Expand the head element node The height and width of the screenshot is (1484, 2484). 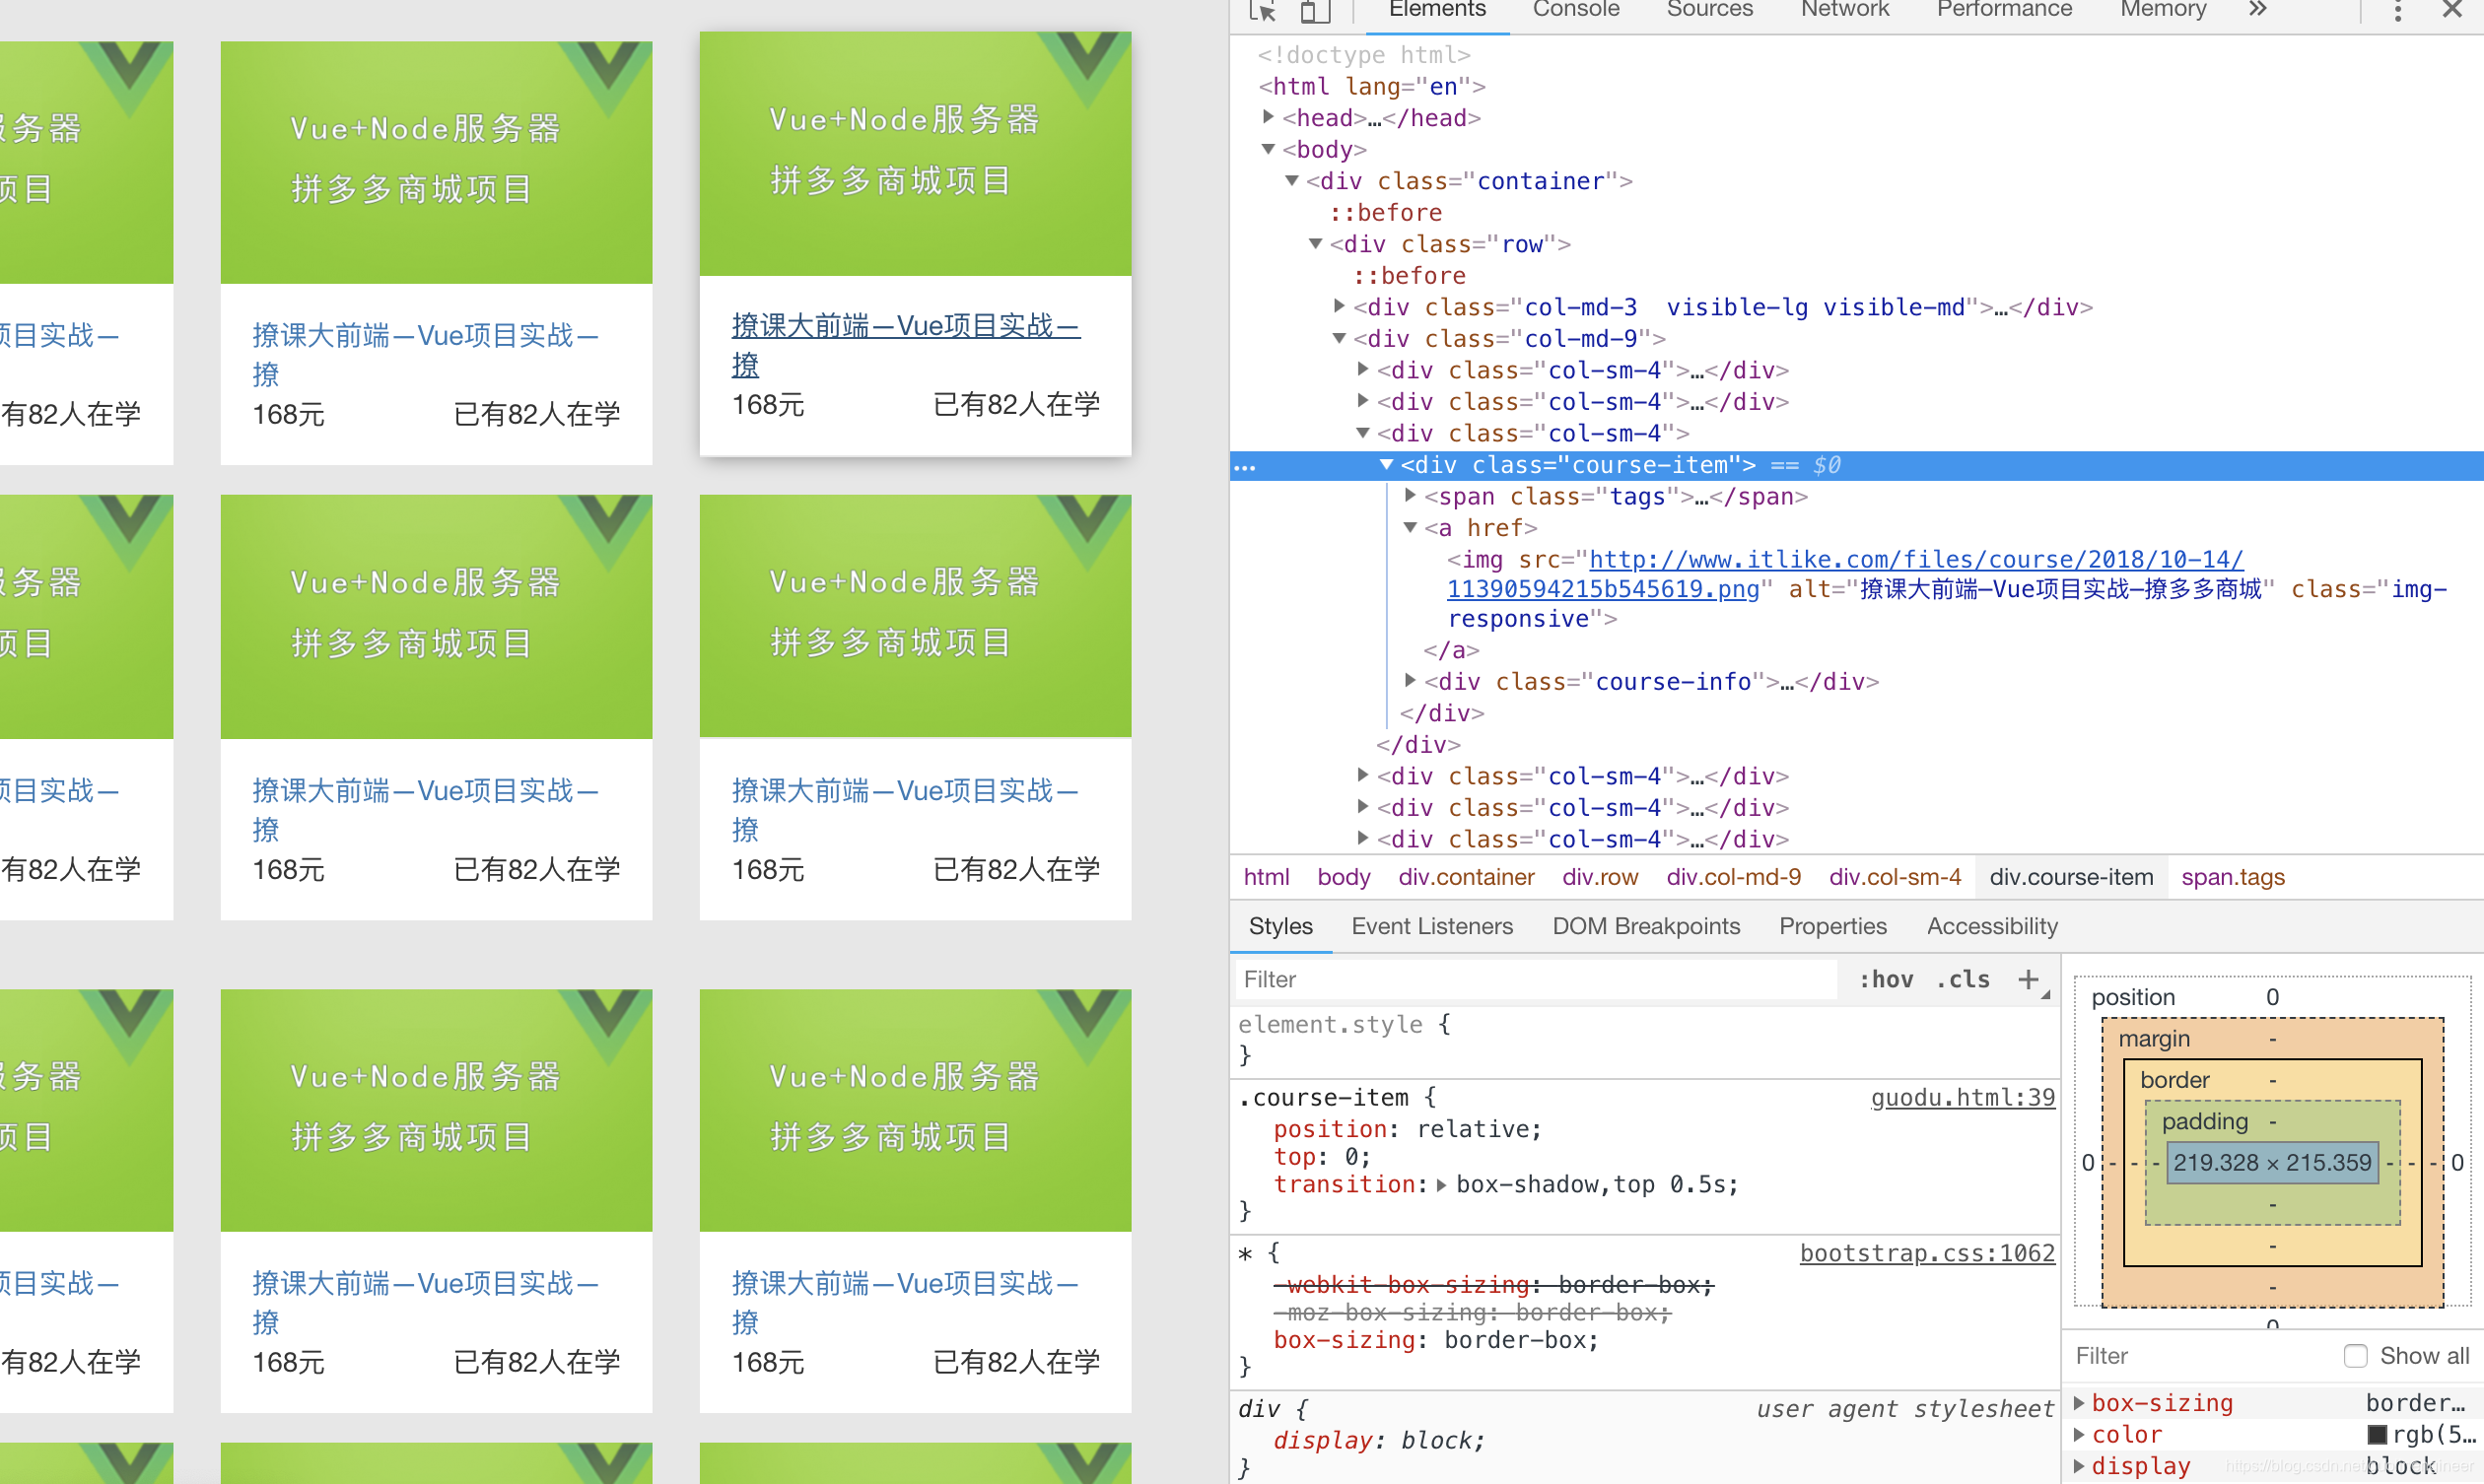pyautogui.click(x=1268, y=117)
